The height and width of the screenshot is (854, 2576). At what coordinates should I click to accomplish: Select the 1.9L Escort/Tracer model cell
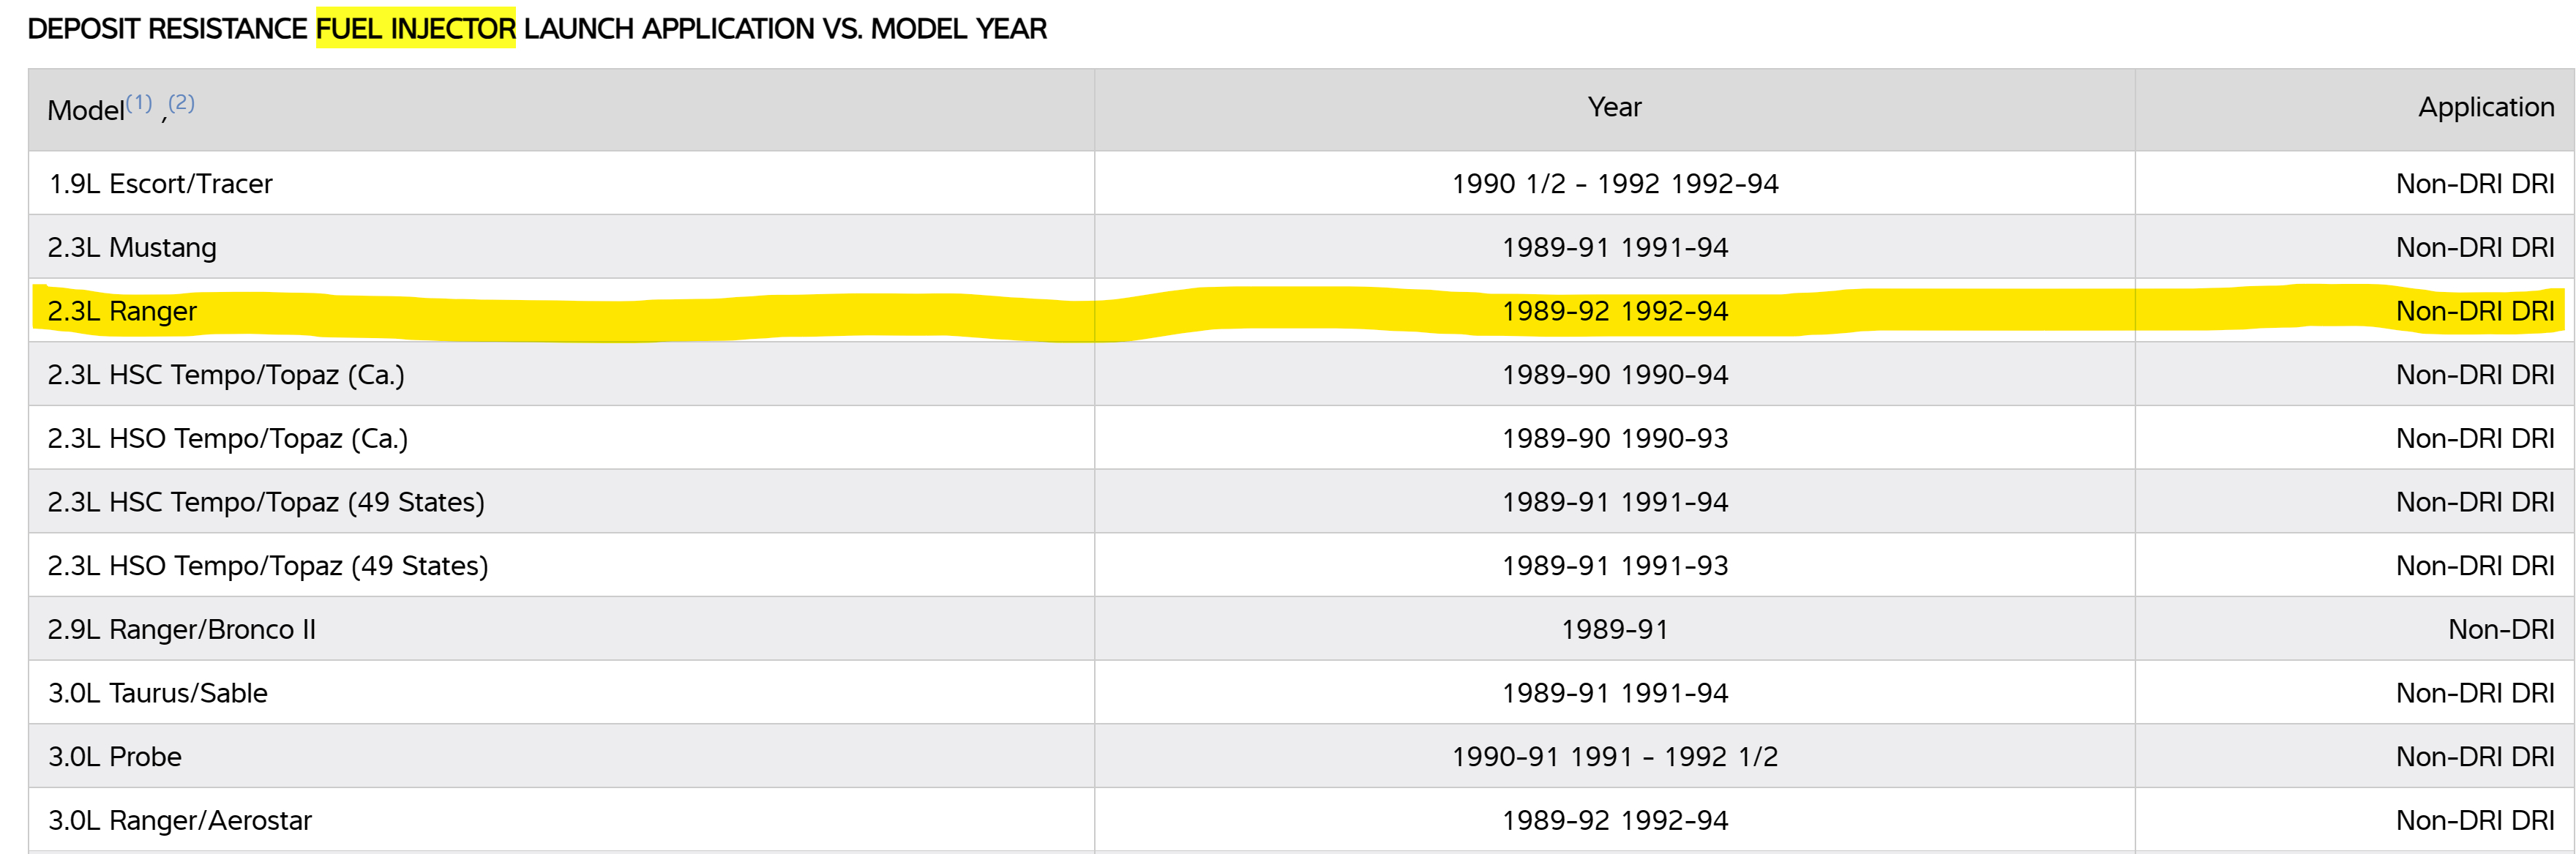[161, 184]
